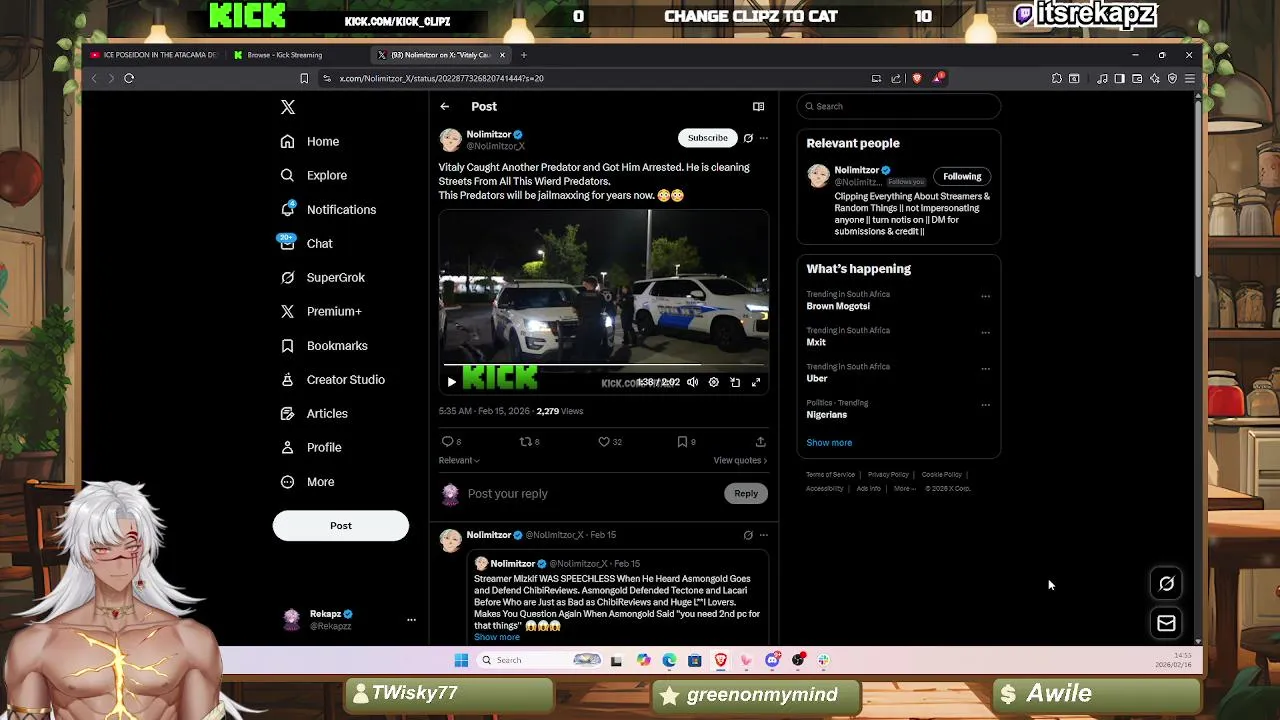Click the Grok icon on the main post
The height and width of the screenshot is (720, 1280).
pyautogui.click(x=748, y=138)
